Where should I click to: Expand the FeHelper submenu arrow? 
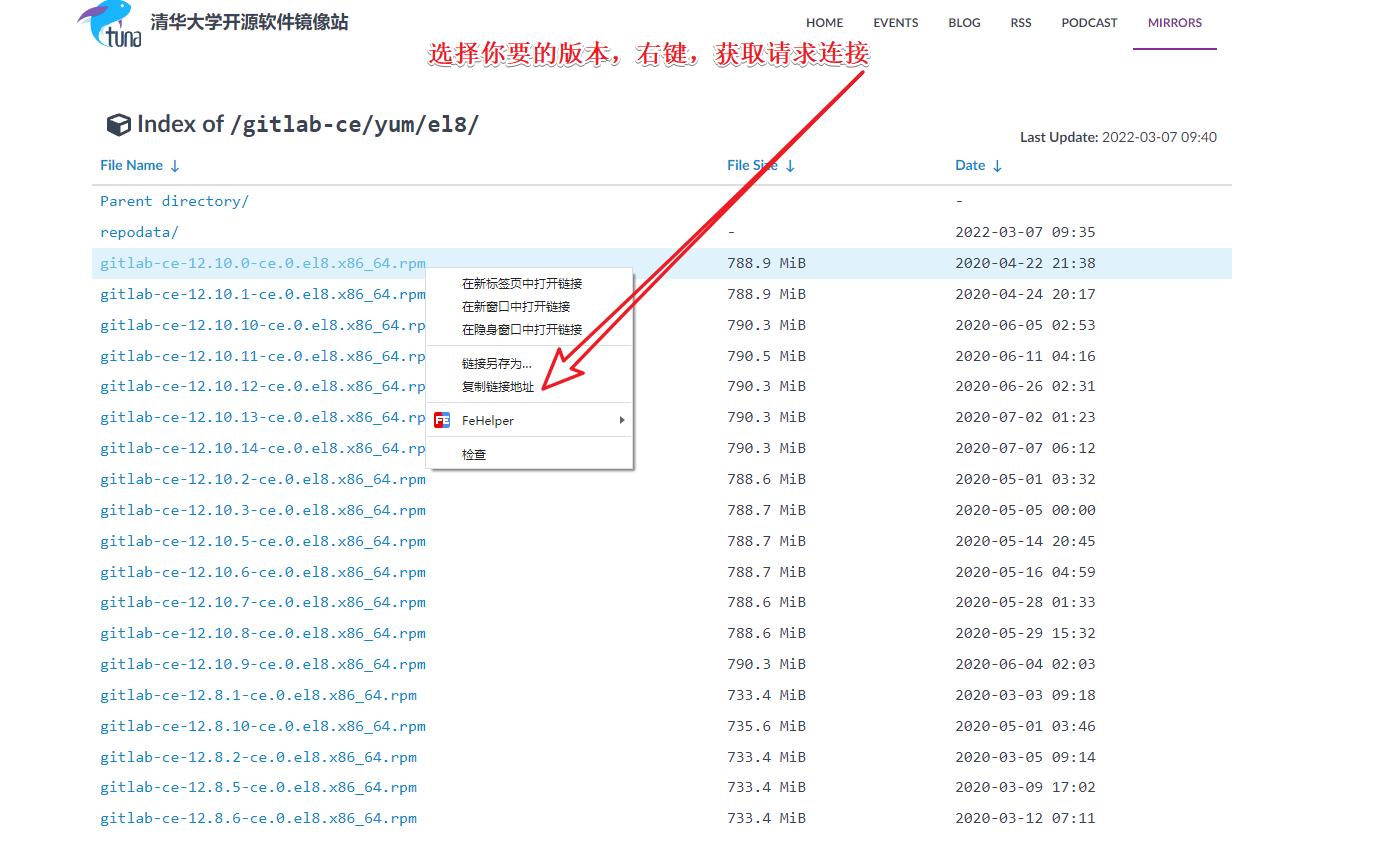[x=623, y=421]
